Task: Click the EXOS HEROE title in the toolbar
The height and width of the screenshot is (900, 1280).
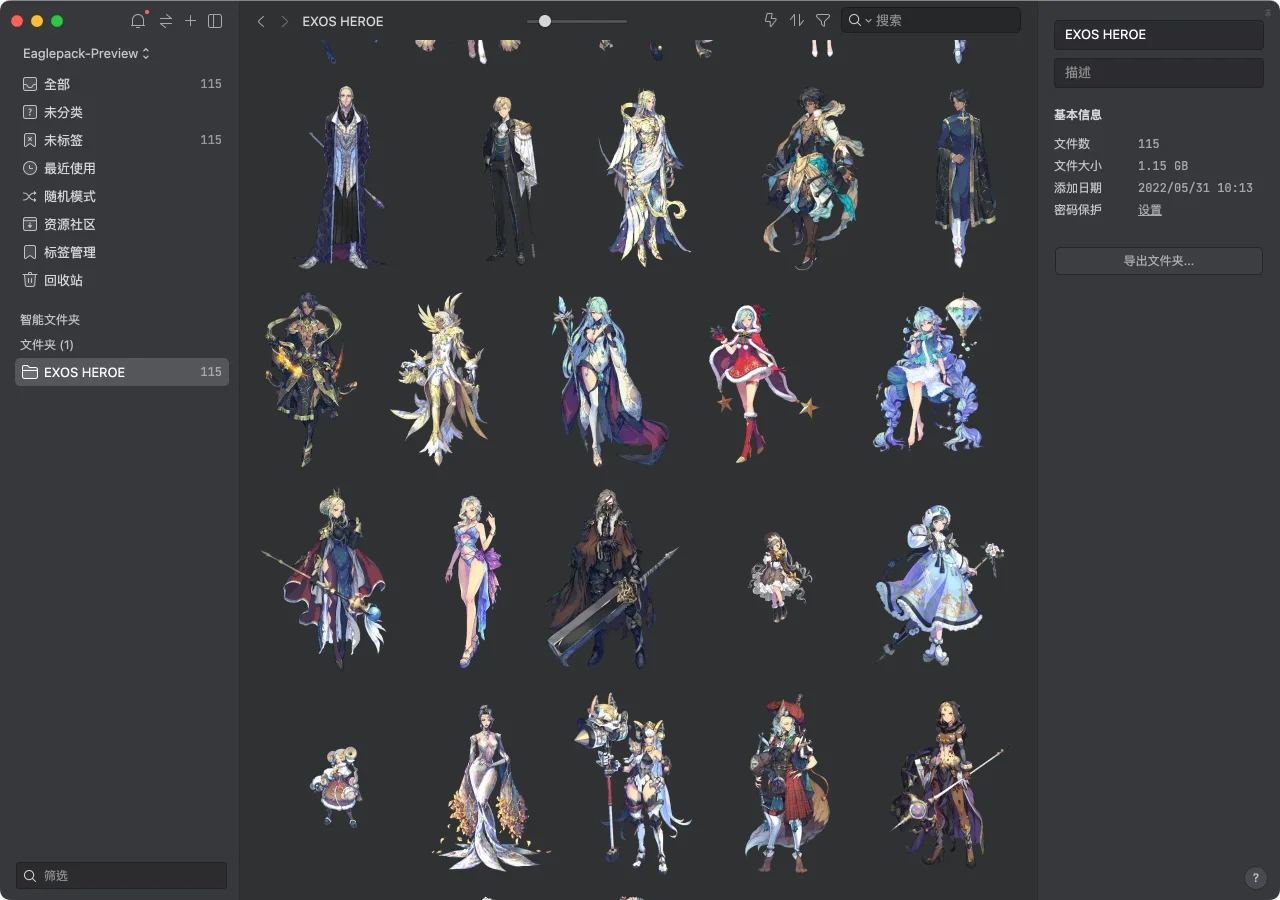Action: point(343,21)
